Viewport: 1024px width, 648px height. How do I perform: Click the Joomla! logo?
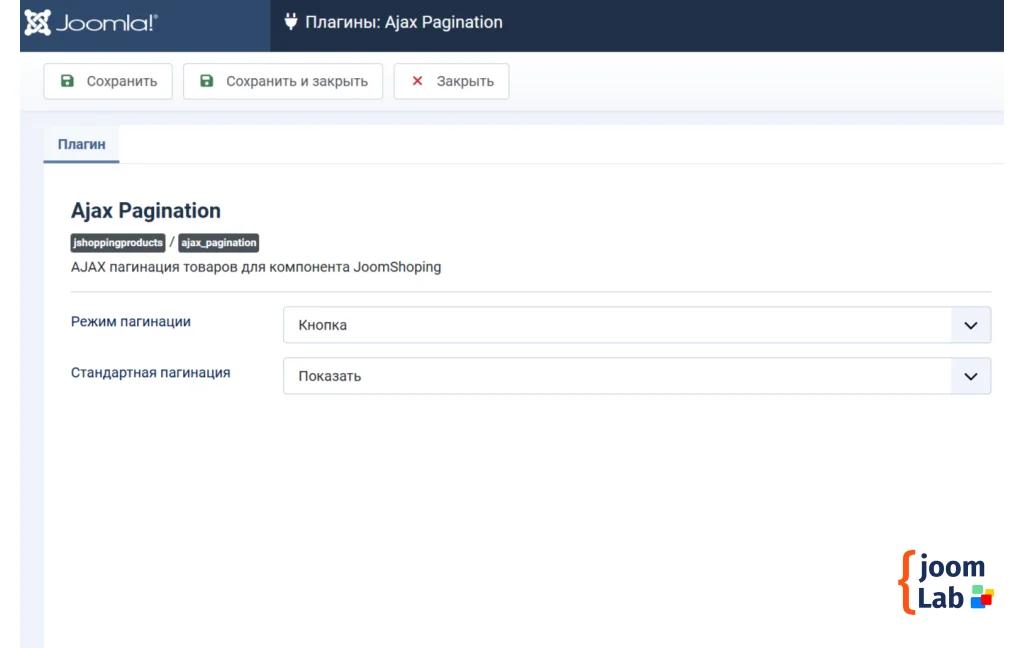click(91, 23)
